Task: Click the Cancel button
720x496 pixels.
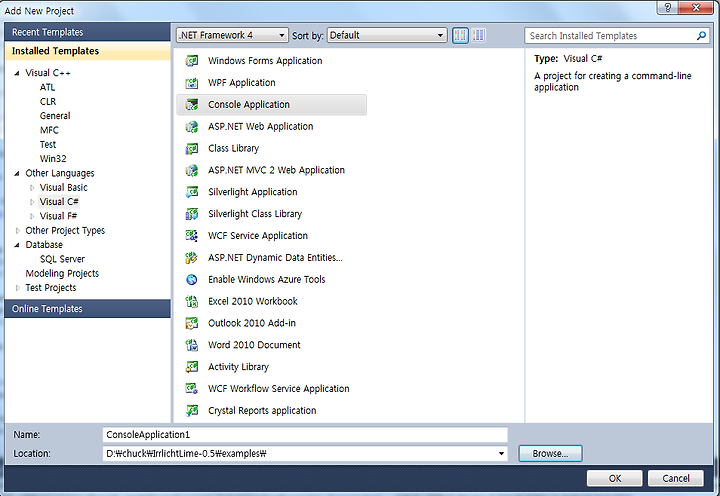Action: 675,478
